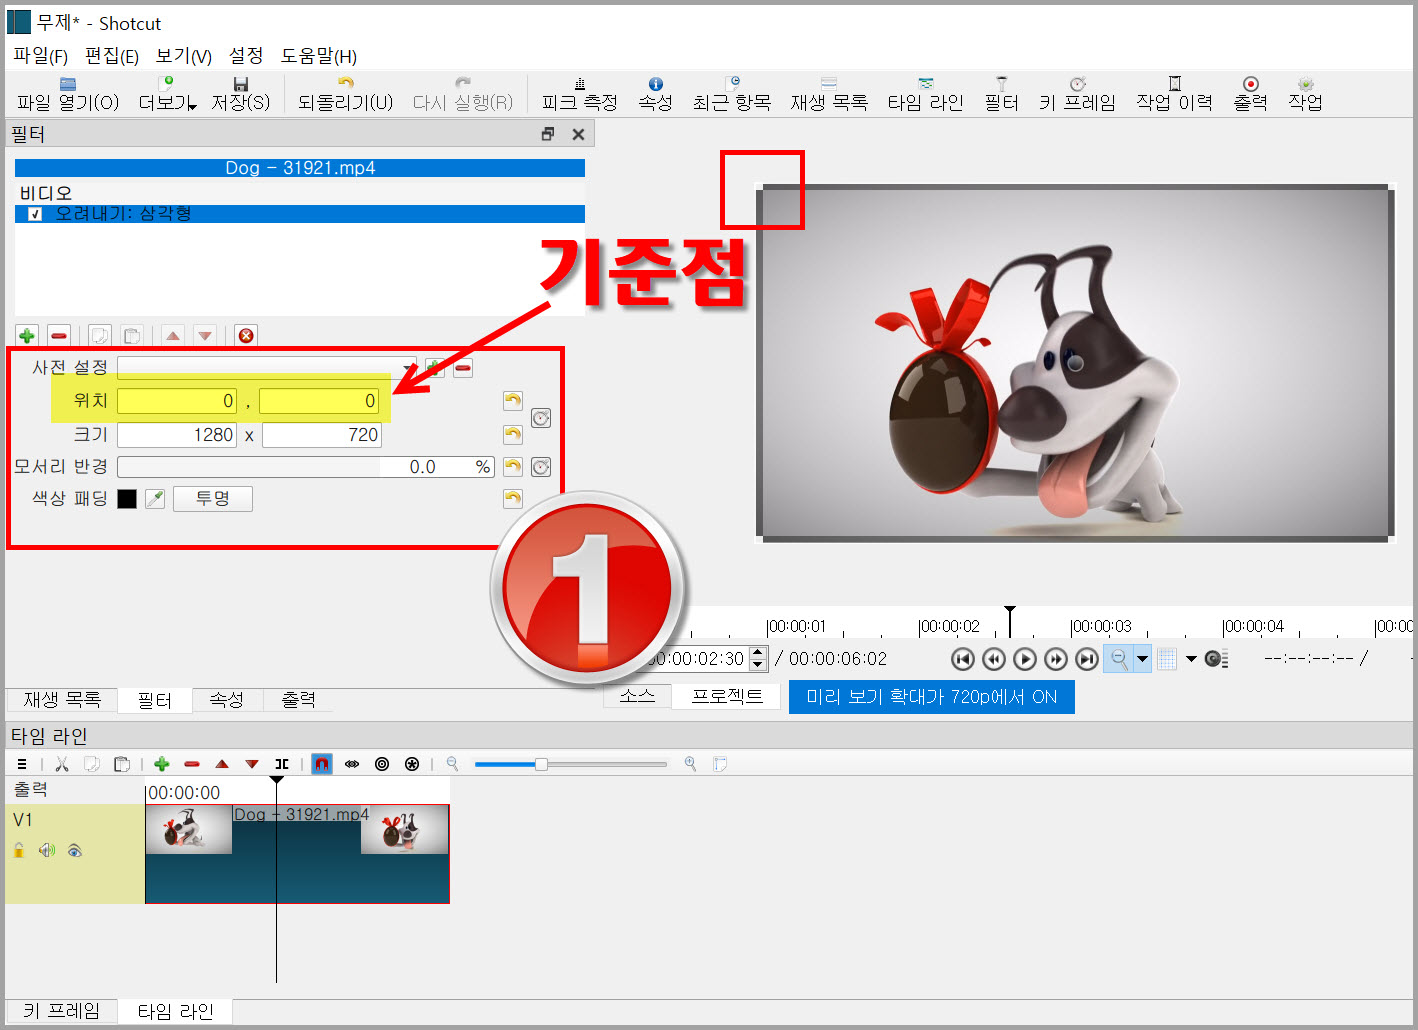The width and height of the screenshot is (1418, 1030).
Task: Move filter up with the up arrow
Action: pyautogui.click(x=173, y=335)
